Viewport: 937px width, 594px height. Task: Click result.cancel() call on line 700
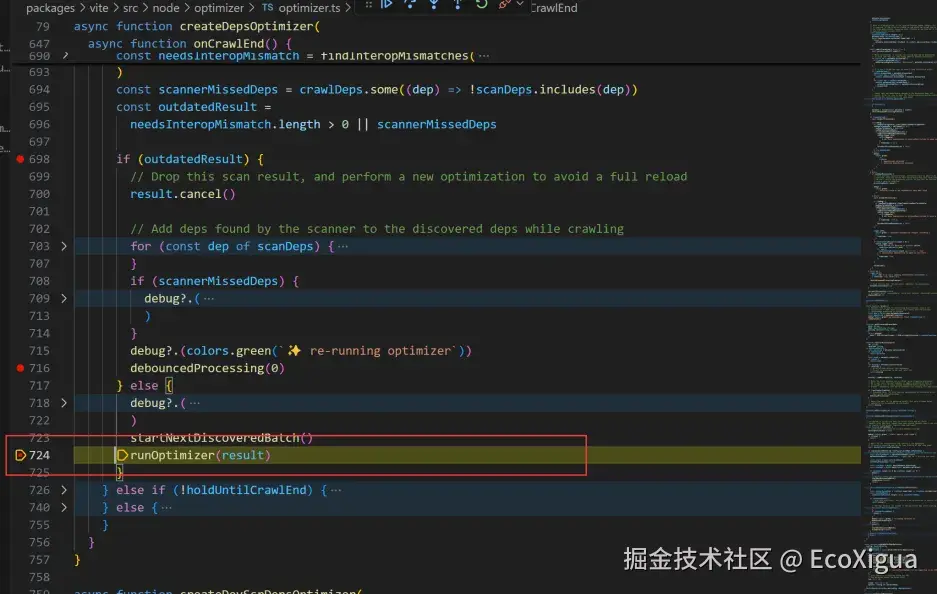click(183, 194)
